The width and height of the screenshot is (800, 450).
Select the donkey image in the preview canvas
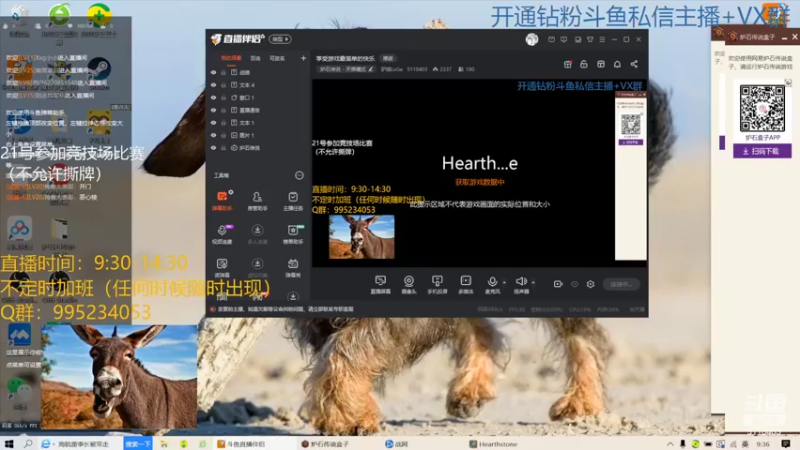click(x=362, y=237)
